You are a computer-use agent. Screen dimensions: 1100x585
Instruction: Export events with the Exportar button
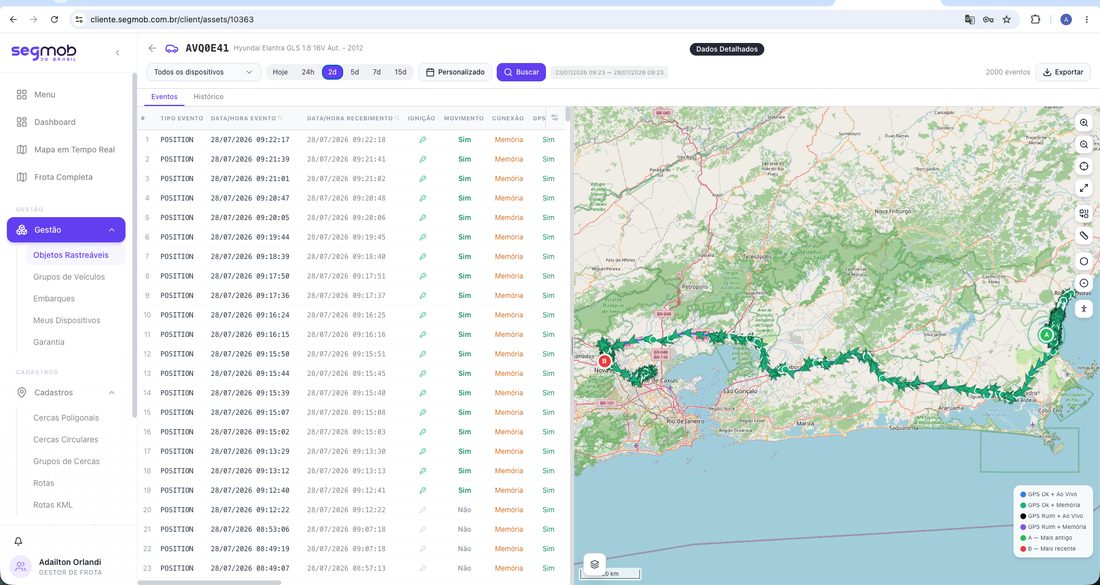click(1063, 72)
